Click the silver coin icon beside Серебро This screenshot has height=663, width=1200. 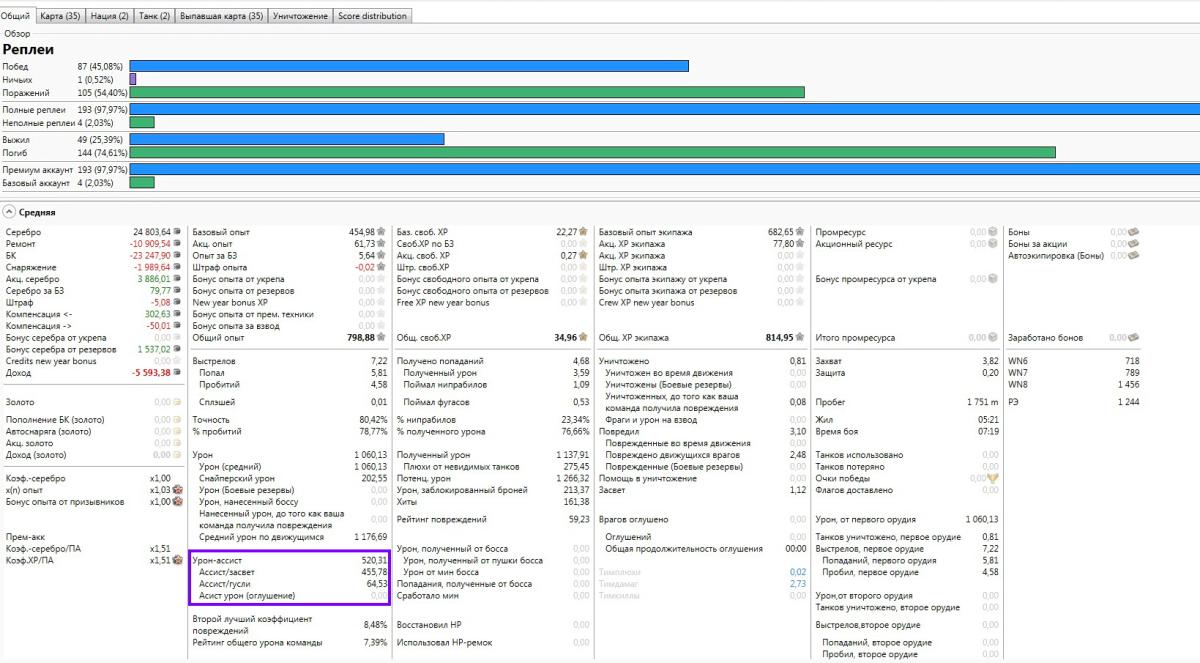click(178, 232)
